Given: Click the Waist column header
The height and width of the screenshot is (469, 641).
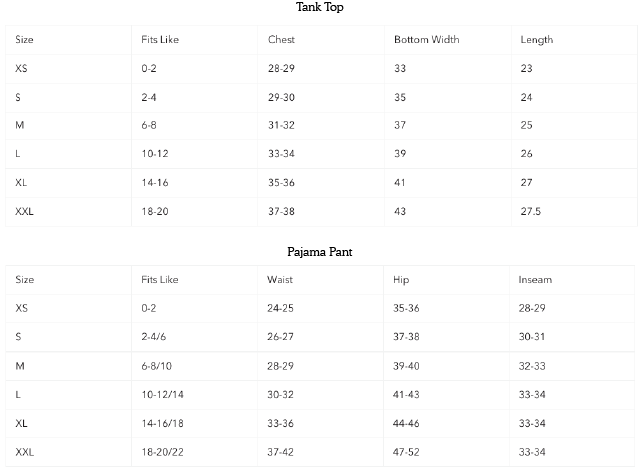Looking at the screenshot, I should tap(280, 280).
